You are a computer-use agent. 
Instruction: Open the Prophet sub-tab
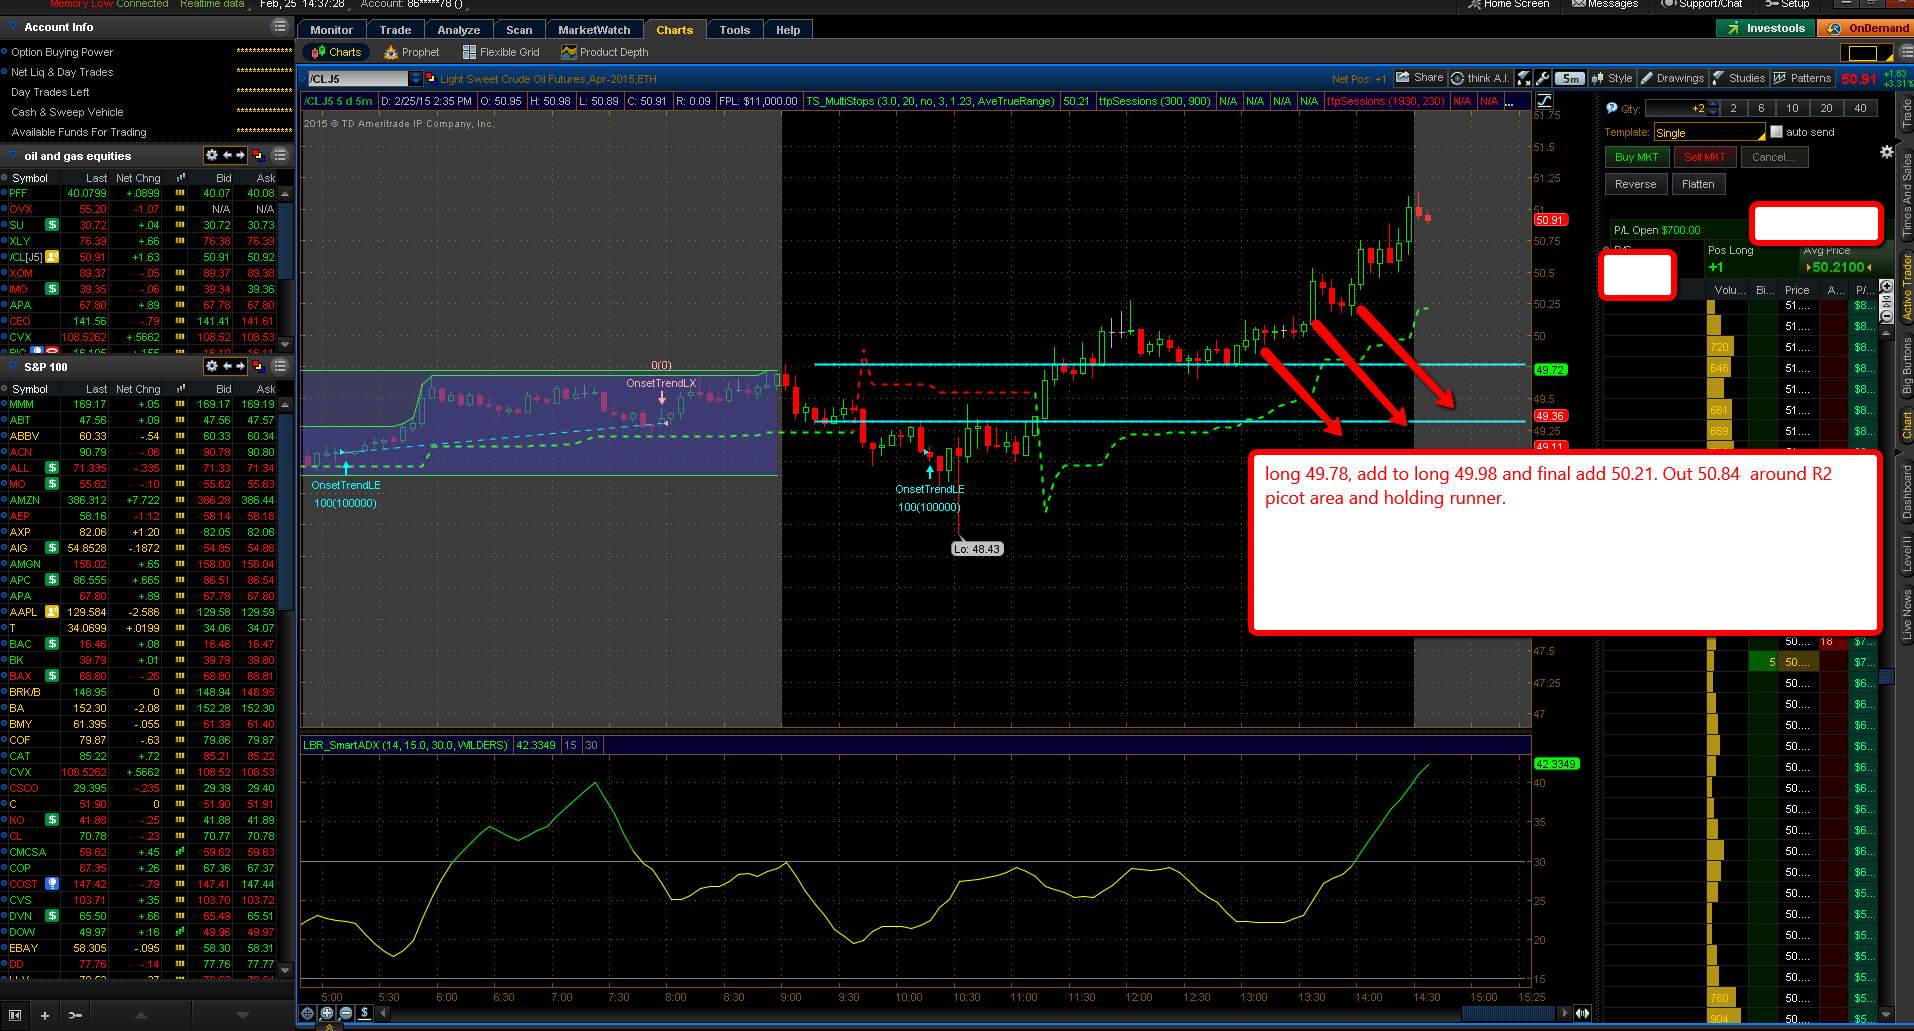point(412,52)
